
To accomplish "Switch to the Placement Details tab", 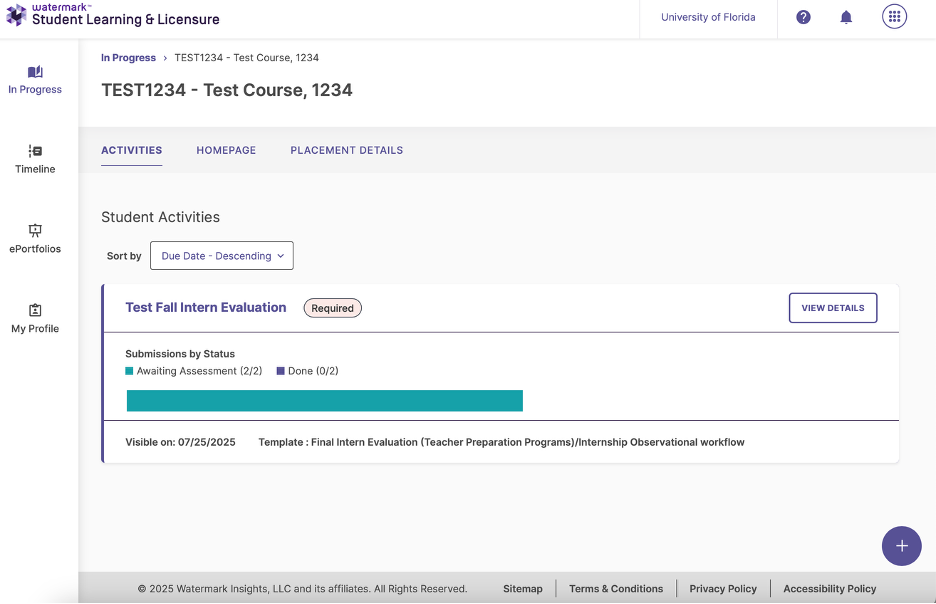I will point(347,150).
